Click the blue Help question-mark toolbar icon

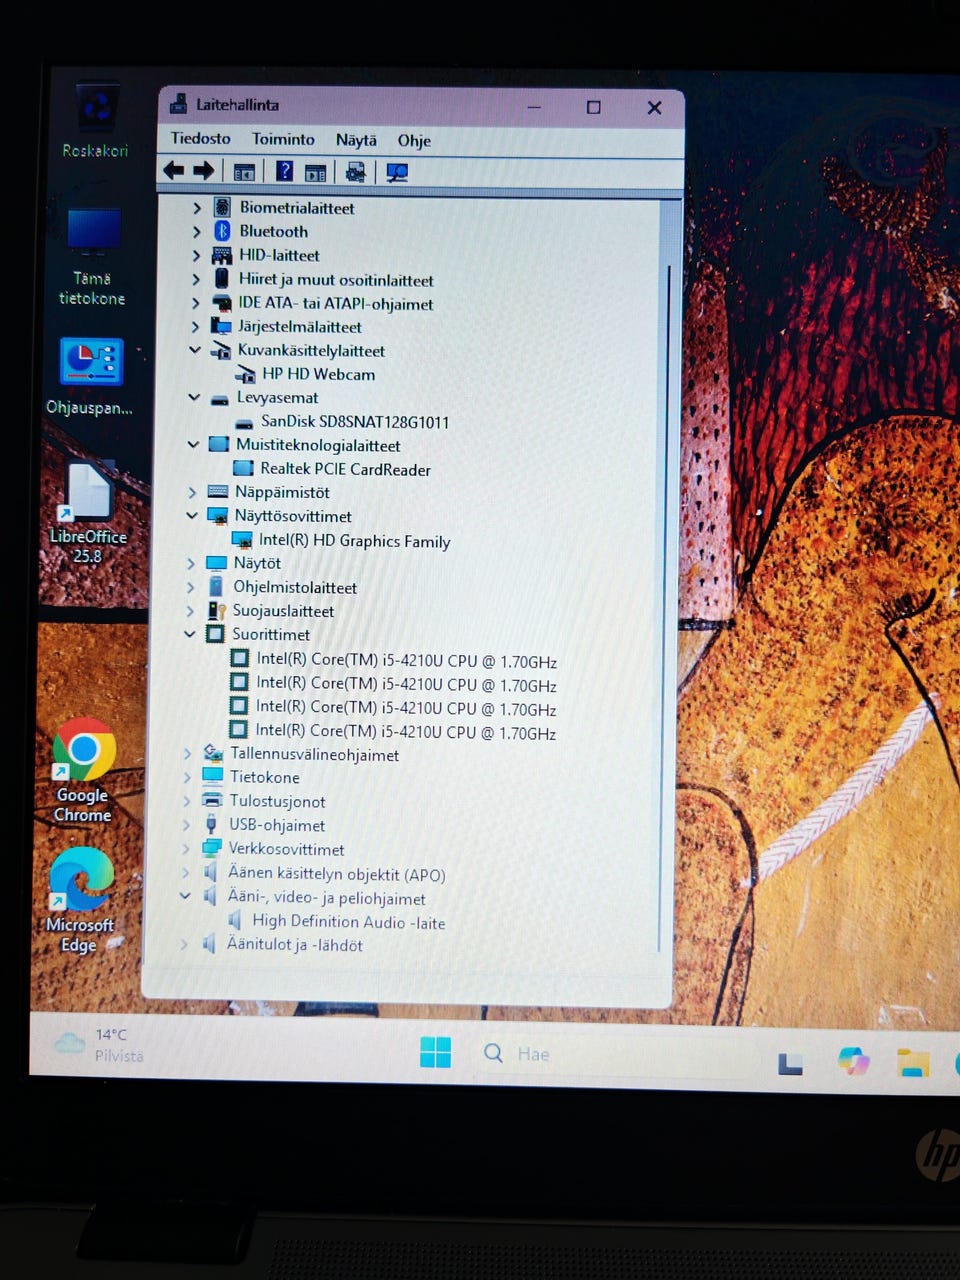coord(284,171)
